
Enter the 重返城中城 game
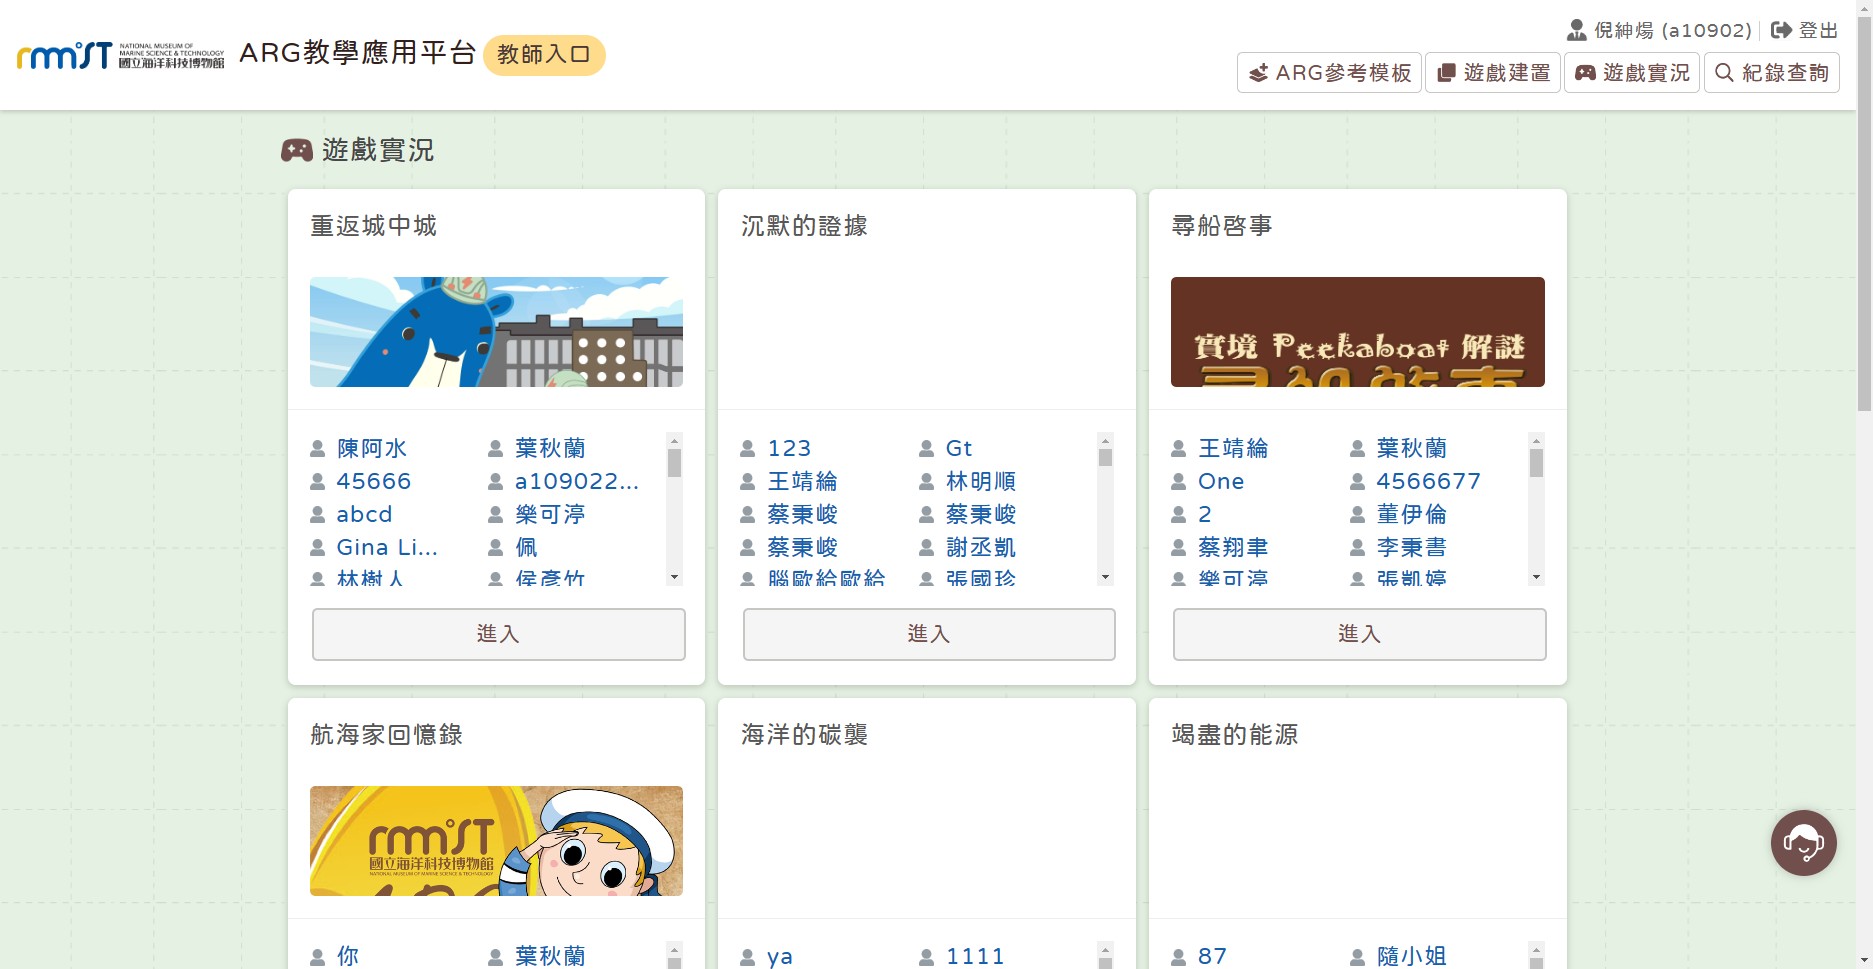point(499,634)
